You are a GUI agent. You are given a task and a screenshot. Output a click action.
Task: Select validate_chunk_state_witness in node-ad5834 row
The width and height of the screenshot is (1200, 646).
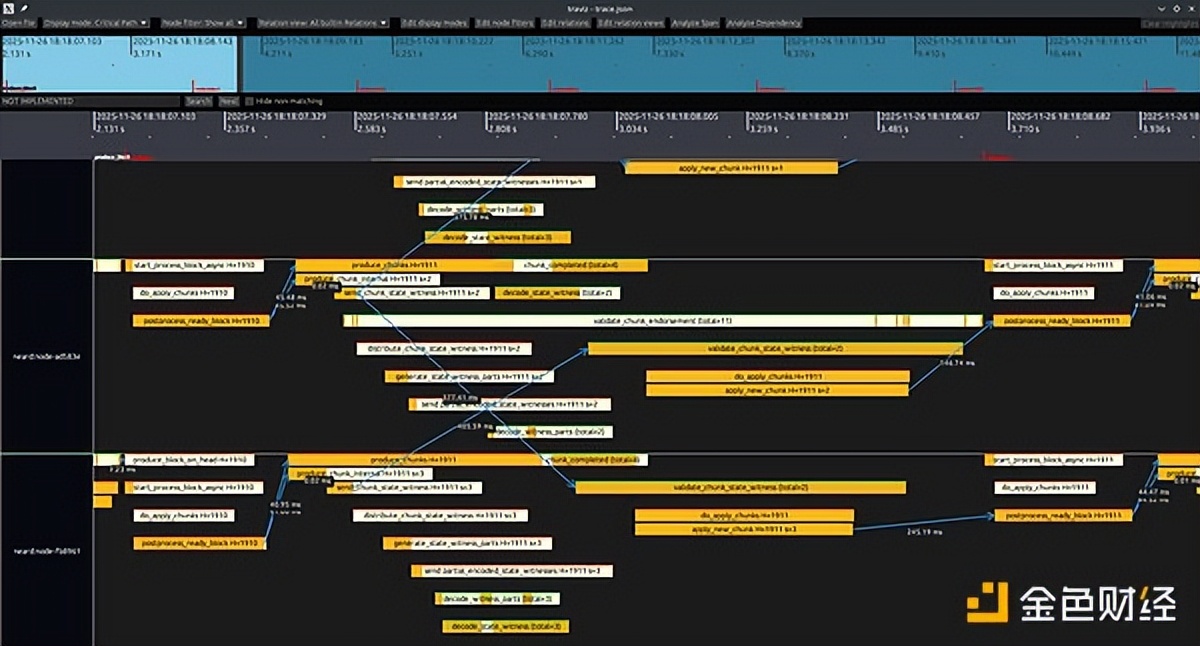tap(775, 349)
